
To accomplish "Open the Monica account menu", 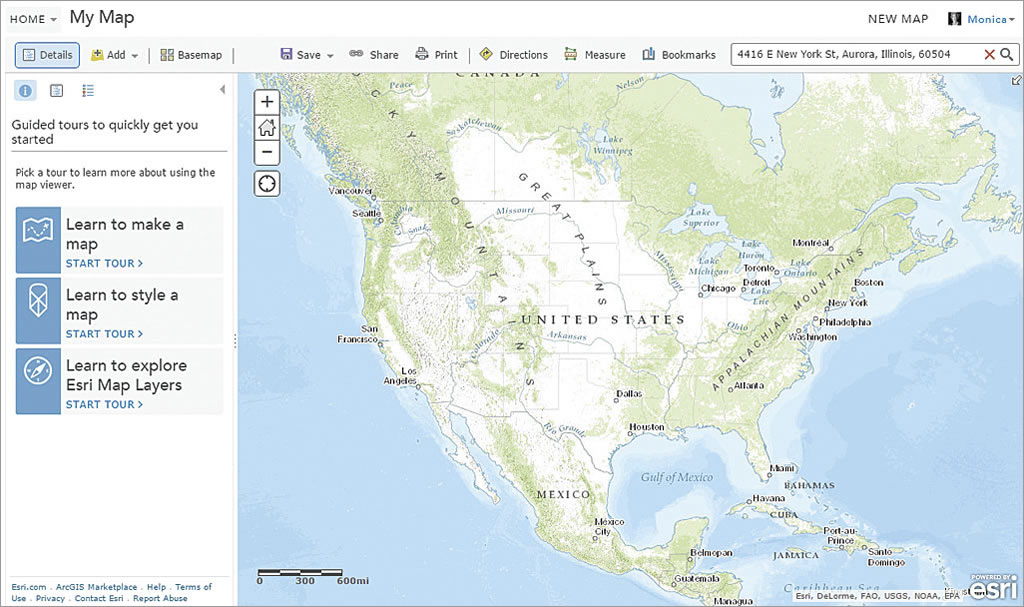I will click(x=990, y=19).
